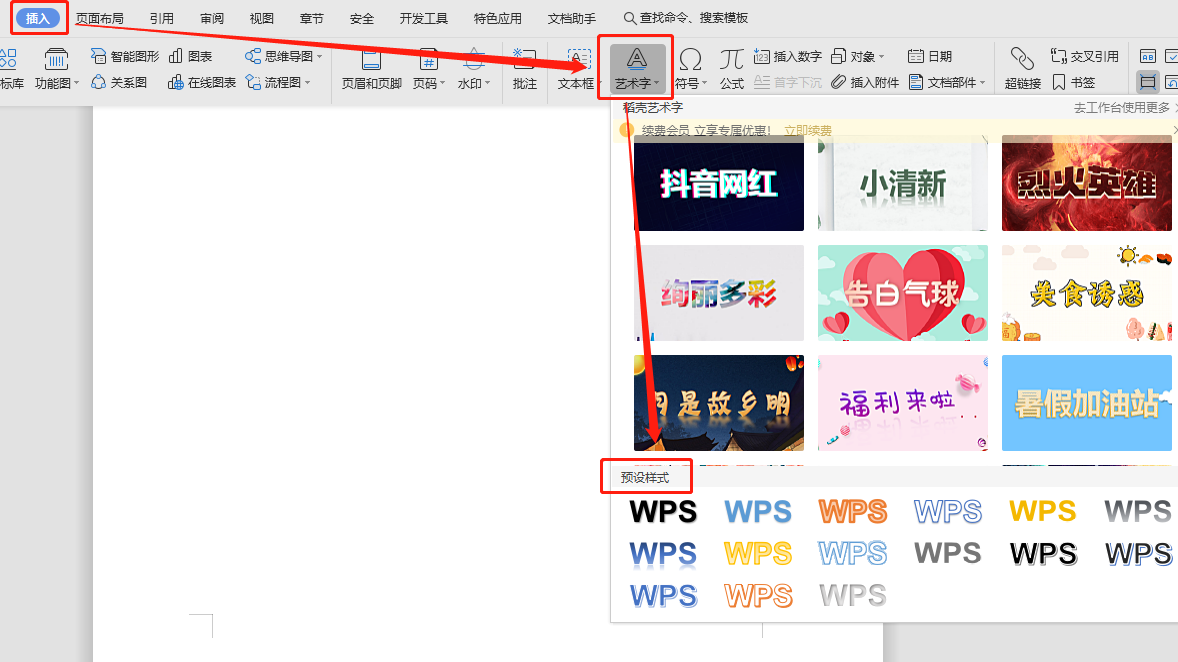The height and width of the screenshot is (662, 1178).
Task: Open the 智能图形 smart graphics tool
Action: coord(125,56)
